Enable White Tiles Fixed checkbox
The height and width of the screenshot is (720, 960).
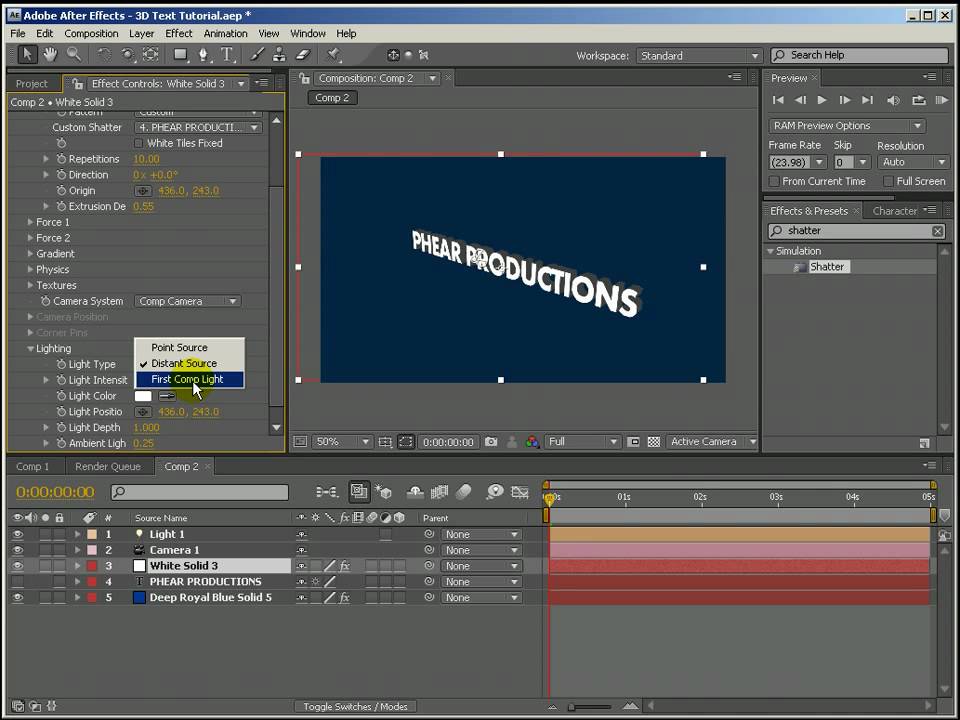point(138,143)
